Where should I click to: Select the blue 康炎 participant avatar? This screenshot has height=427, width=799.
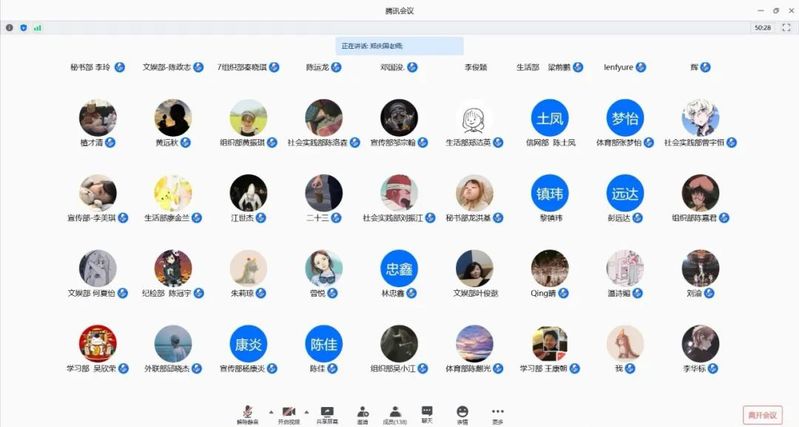[x=248, y=344]
